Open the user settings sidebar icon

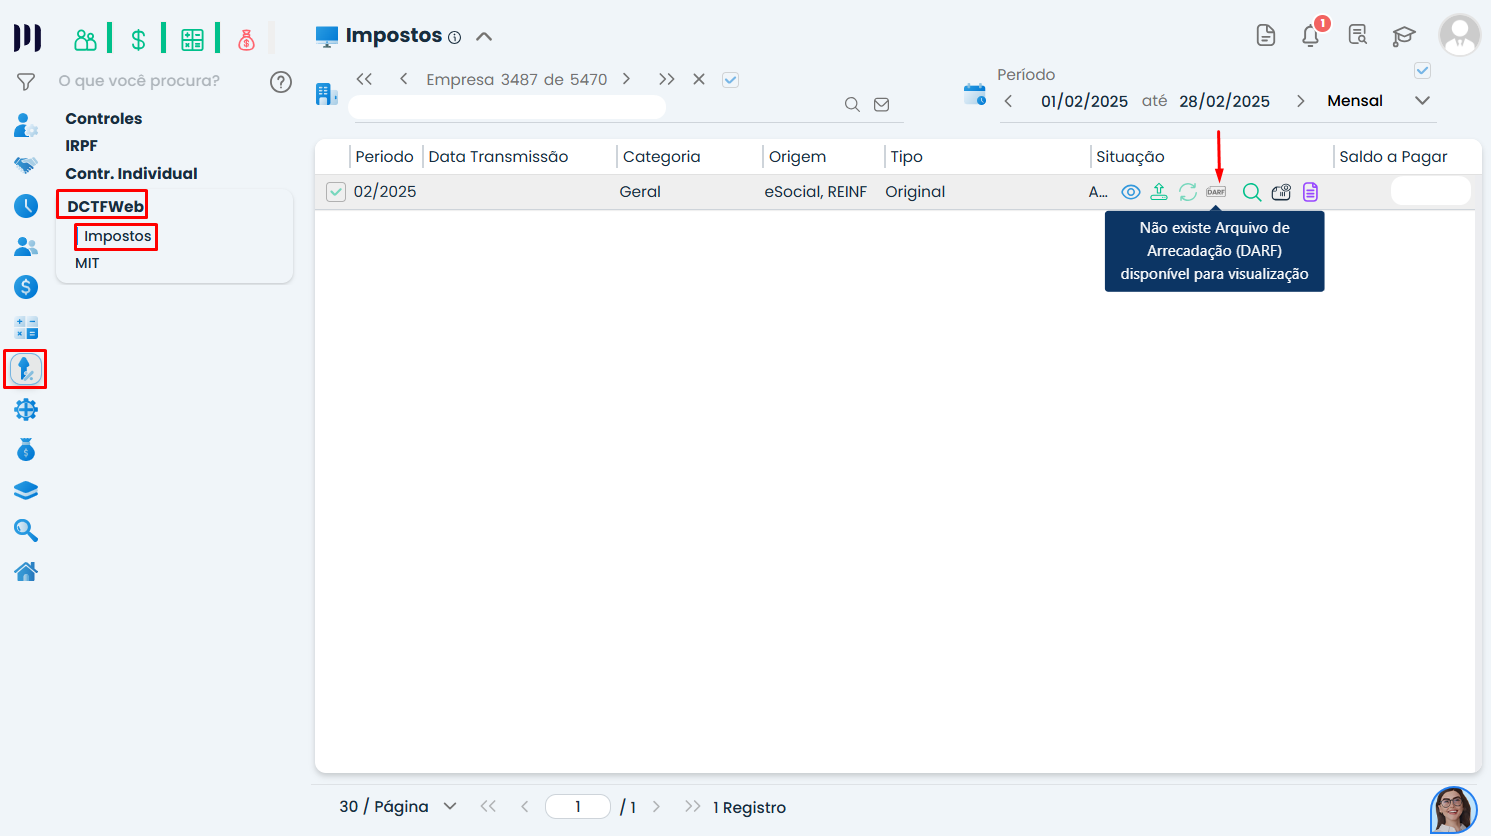click(x=26, y=125)
